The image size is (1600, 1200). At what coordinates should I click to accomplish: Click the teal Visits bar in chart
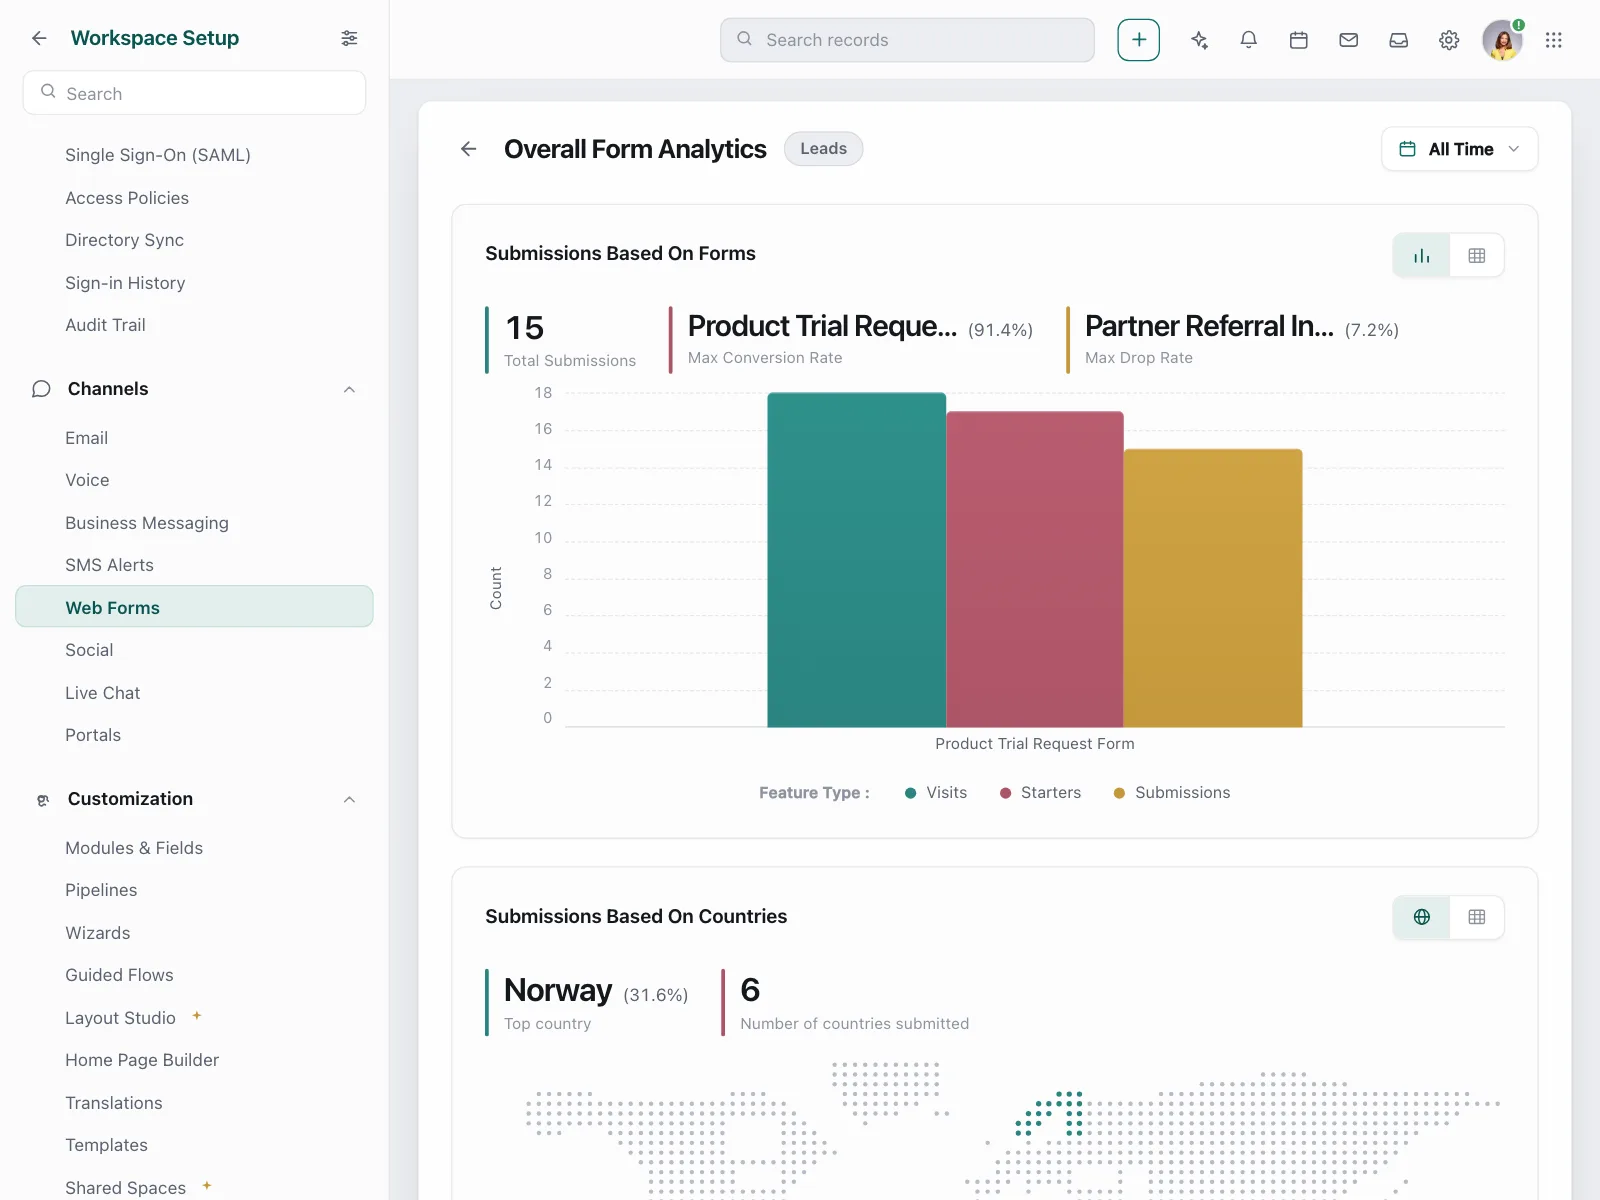click(x=856, y=560)
